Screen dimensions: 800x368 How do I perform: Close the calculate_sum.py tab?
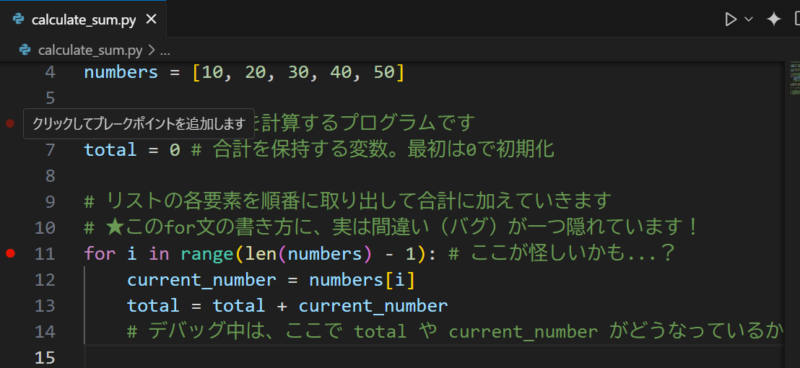tap(151, 19)
